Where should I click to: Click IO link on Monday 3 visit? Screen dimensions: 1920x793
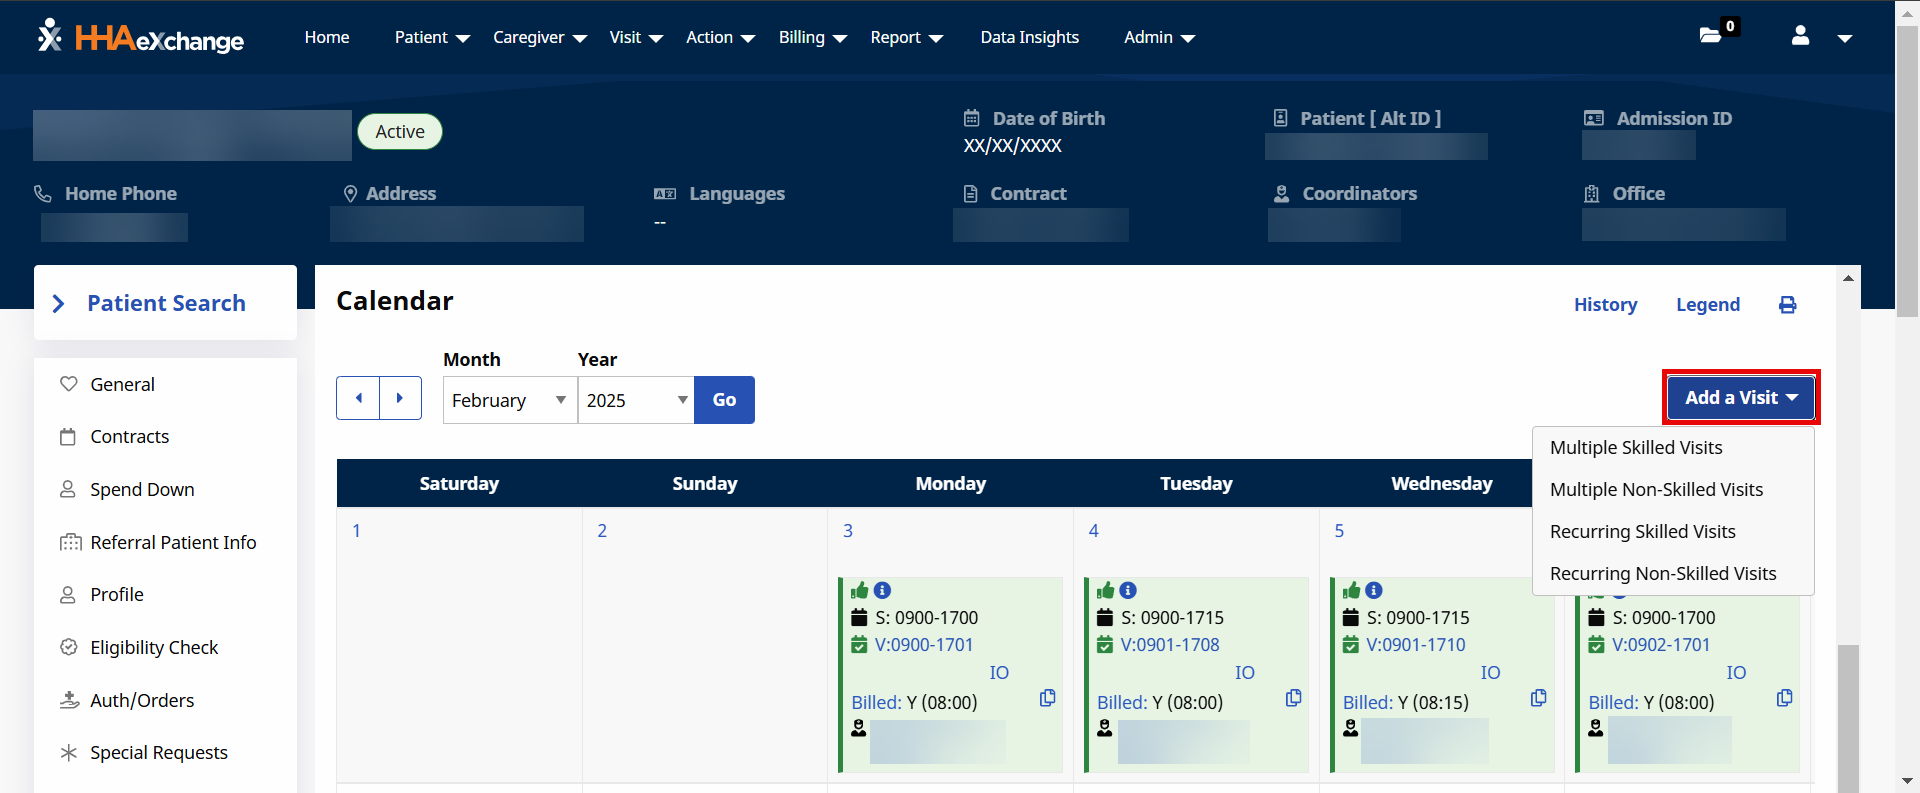999,673
